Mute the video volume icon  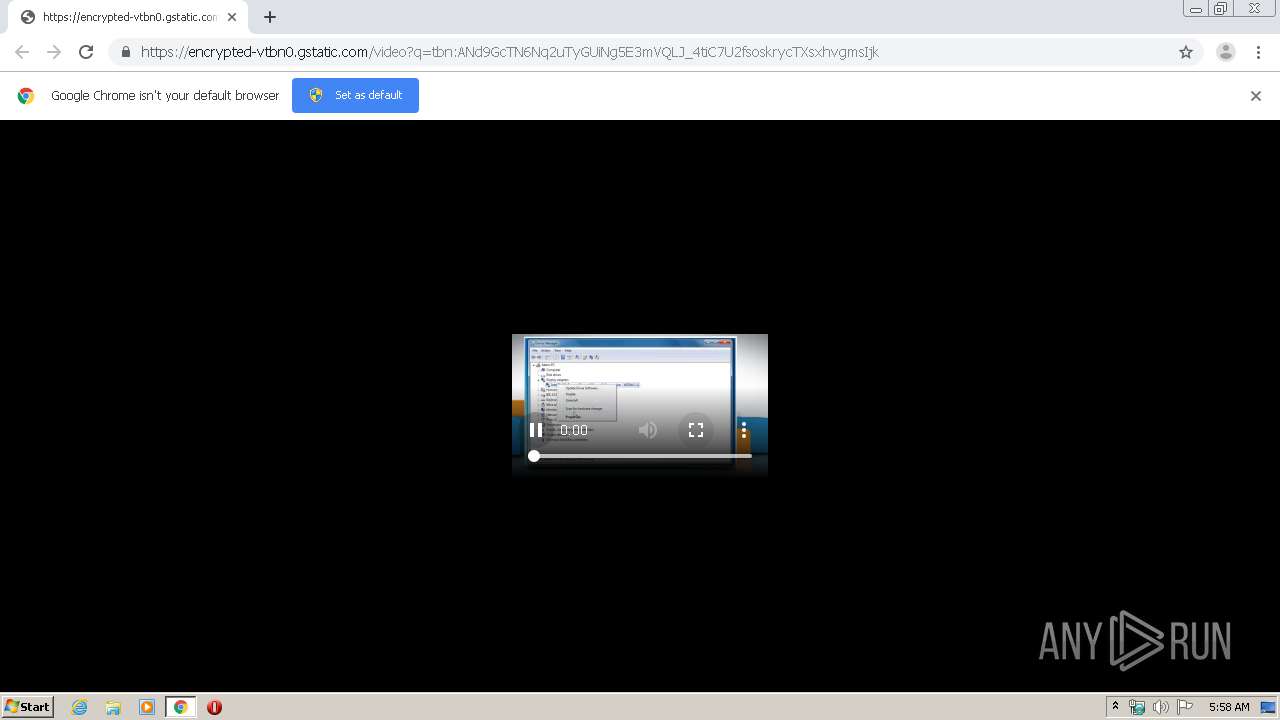pos(648,430)
